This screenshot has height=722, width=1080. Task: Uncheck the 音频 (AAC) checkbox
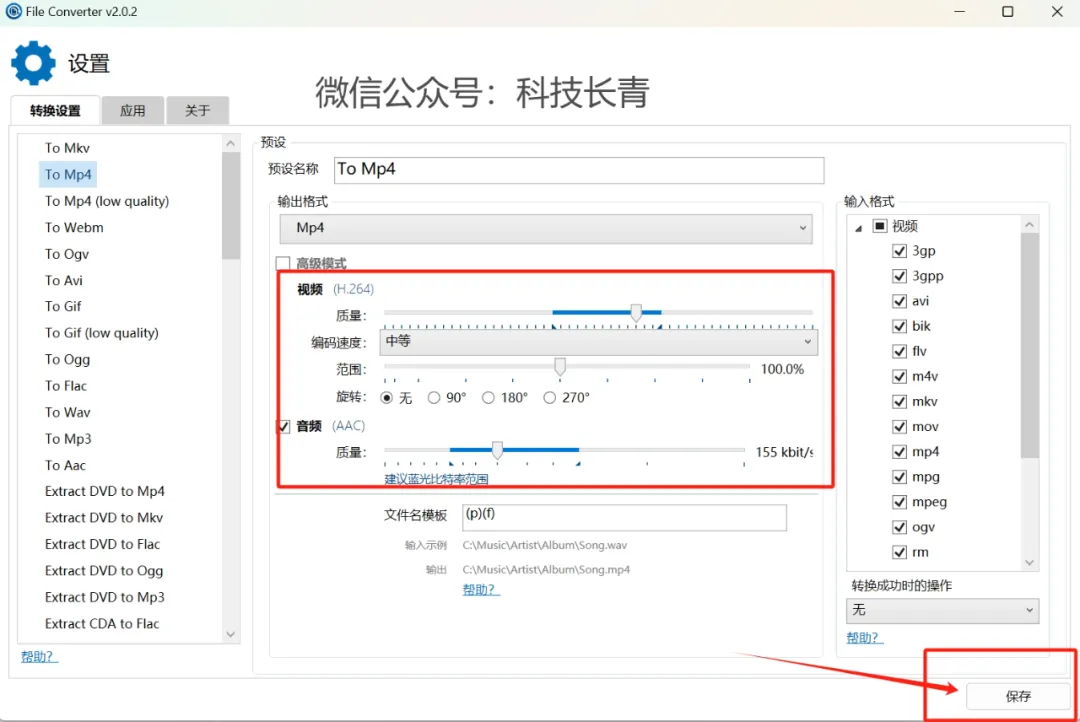click(x=283, y=427)
